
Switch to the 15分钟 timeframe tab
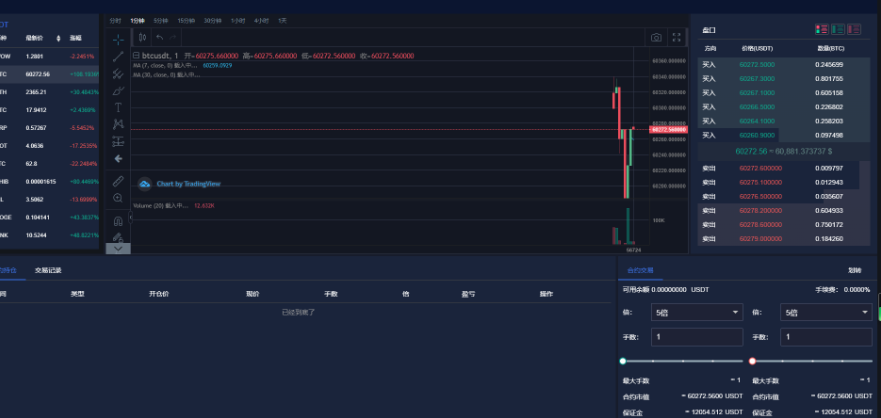[x=186, y=20]
